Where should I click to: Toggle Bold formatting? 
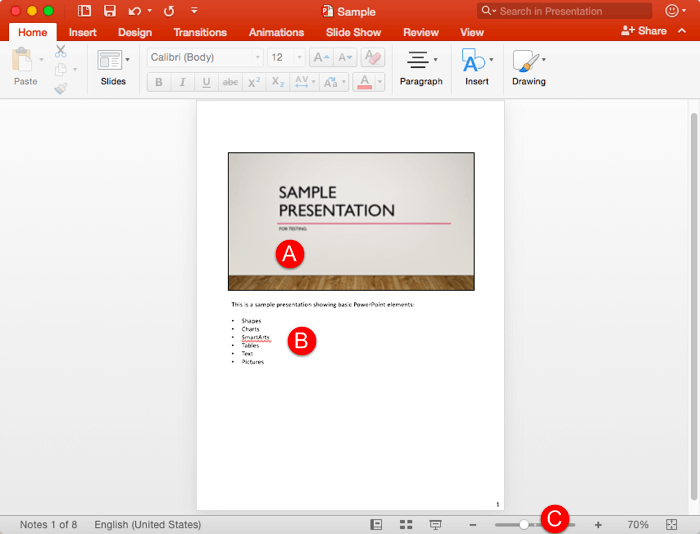(x=159, y=82)
